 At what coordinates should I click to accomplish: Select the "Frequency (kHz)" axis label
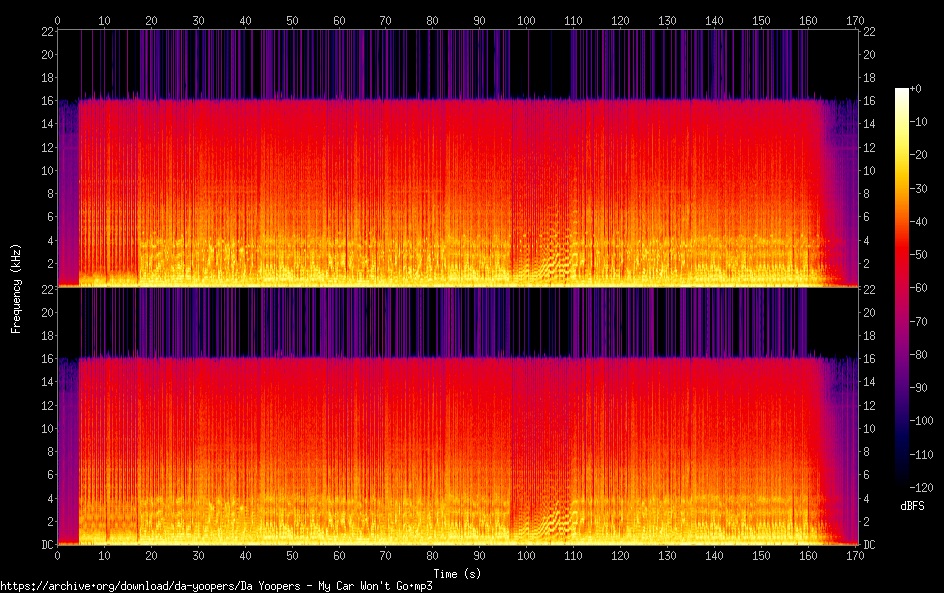click(x=16, y=287)
